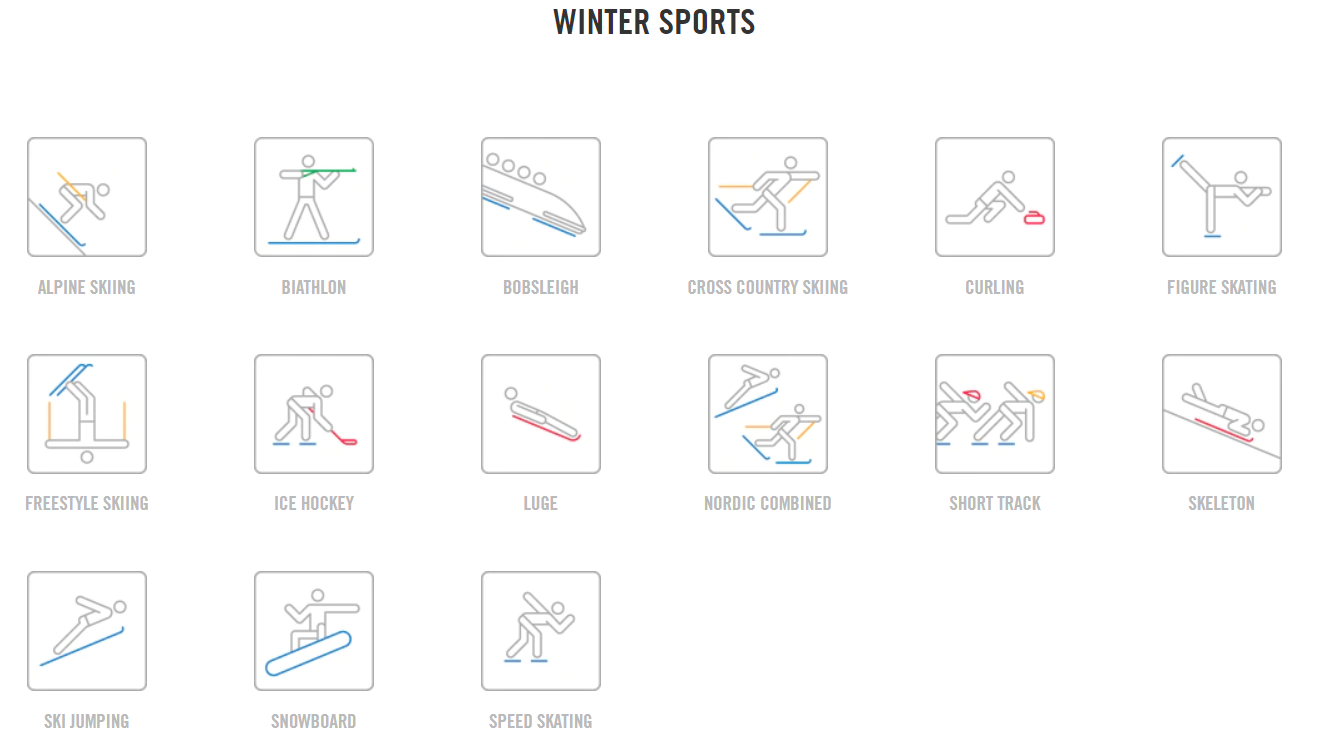Open the Cross Country Skiing icon
The image size is (1329, 733).
768,197
